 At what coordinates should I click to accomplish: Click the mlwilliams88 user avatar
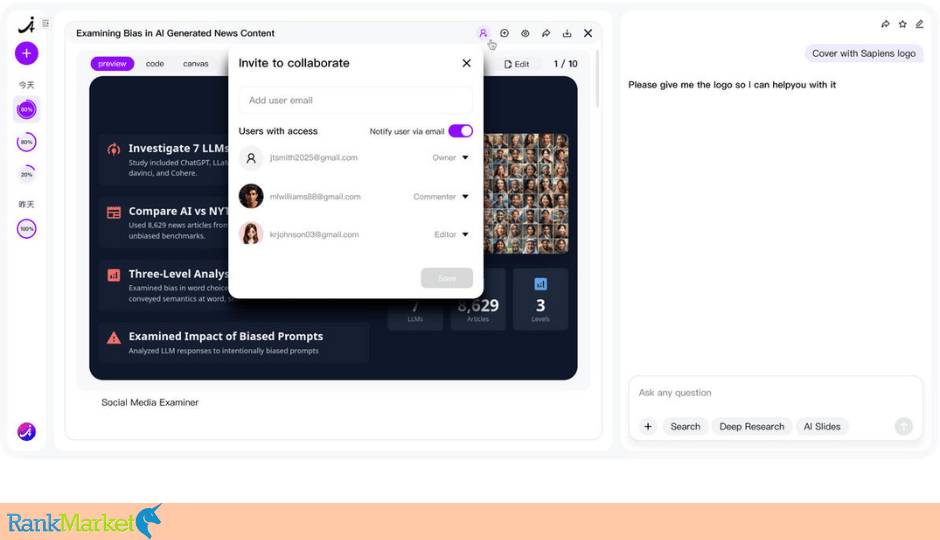point(251,196)
